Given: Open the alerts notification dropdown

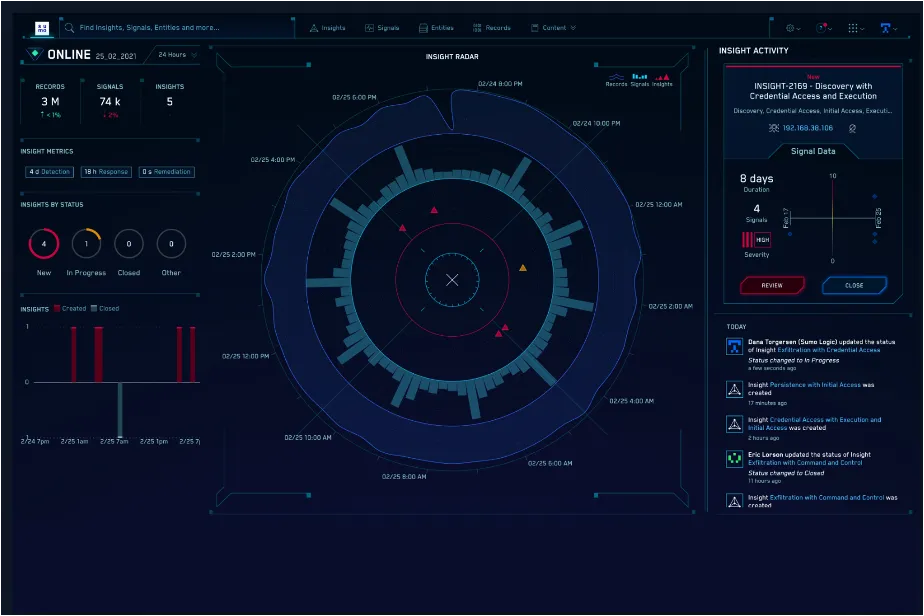Looking at the screenshot, I should pos(823,28).
